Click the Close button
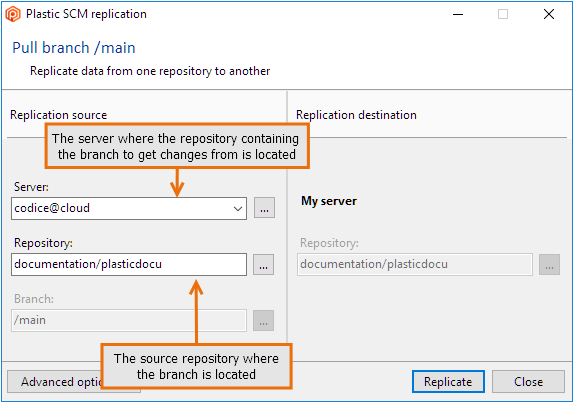This screenshot has height=403, width=574. pos(528,382)
